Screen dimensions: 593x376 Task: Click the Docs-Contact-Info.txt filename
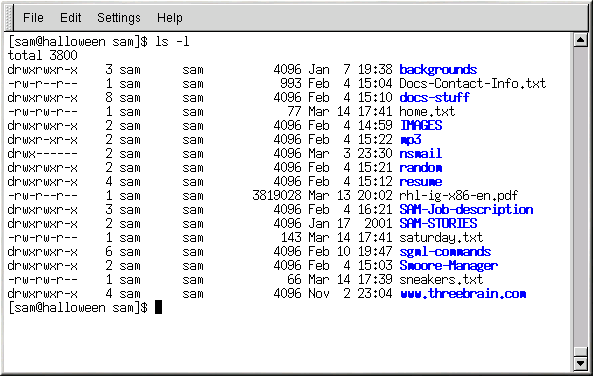point(473,84)
